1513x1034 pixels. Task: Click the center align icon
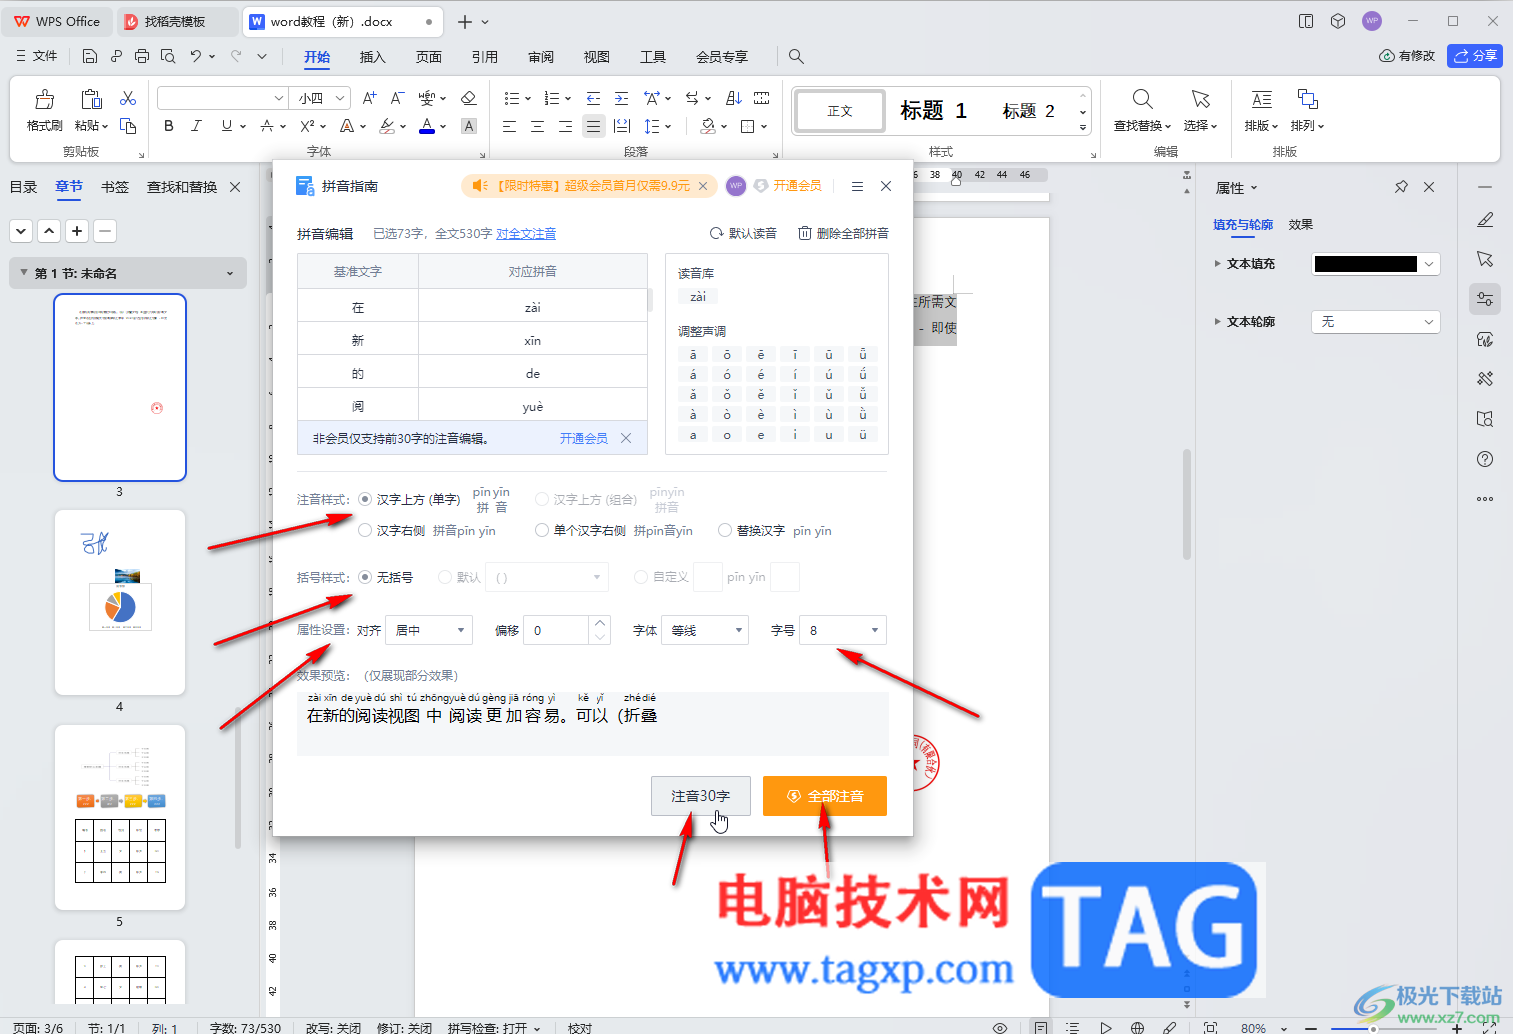coord(538,126)
